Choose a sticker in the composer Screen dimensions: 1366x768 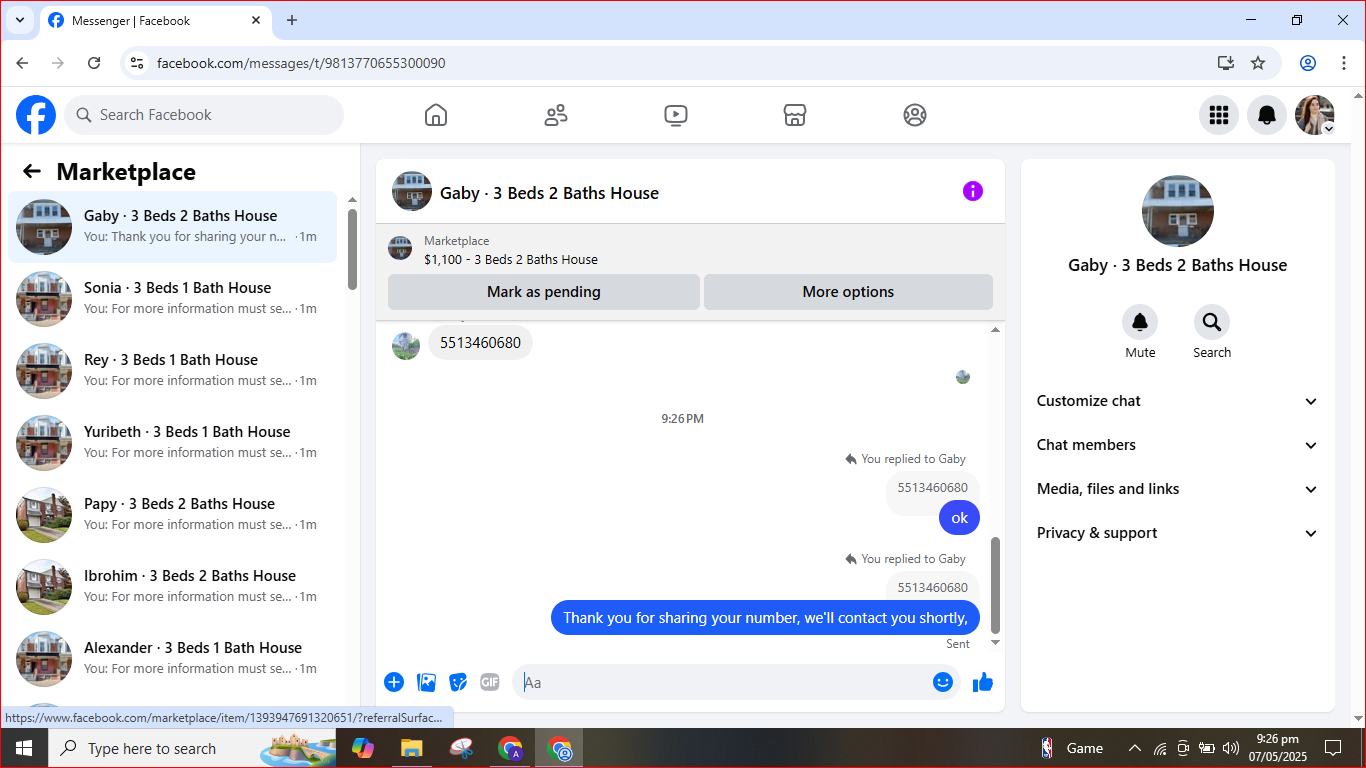pos(458,682)
